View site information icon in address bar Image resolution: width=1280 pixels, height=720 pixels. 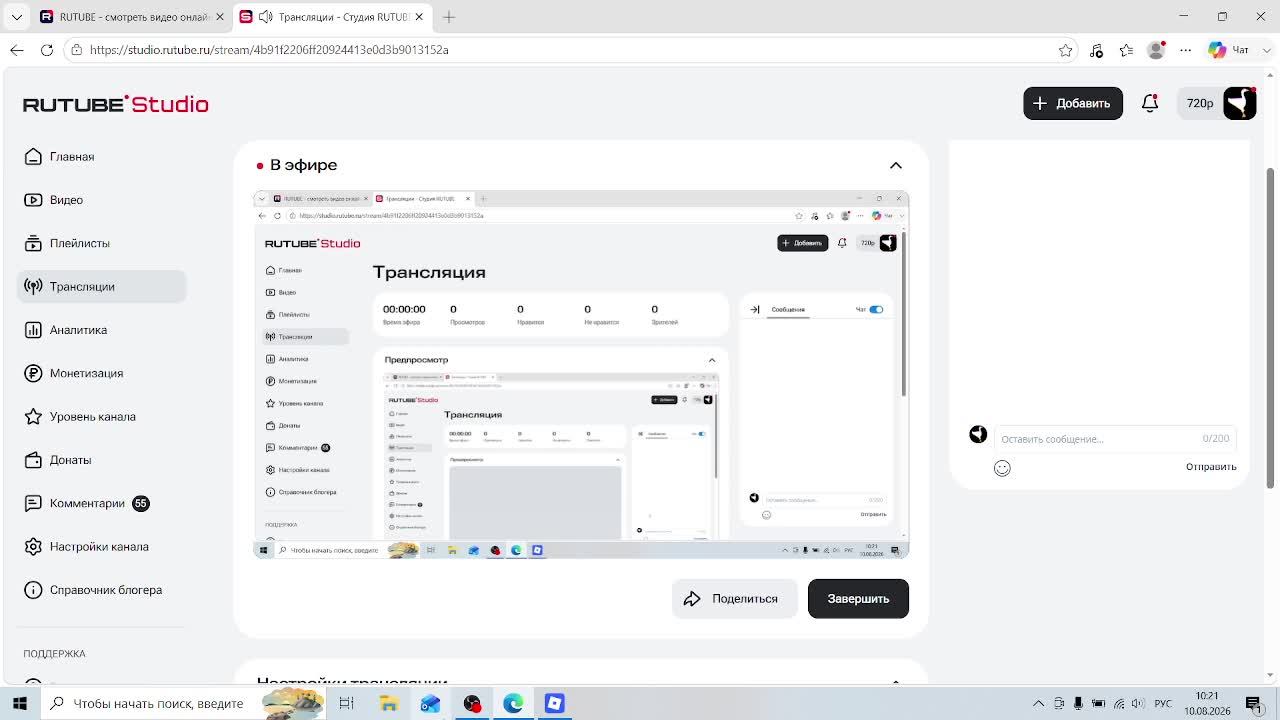[x=76, y=50]
